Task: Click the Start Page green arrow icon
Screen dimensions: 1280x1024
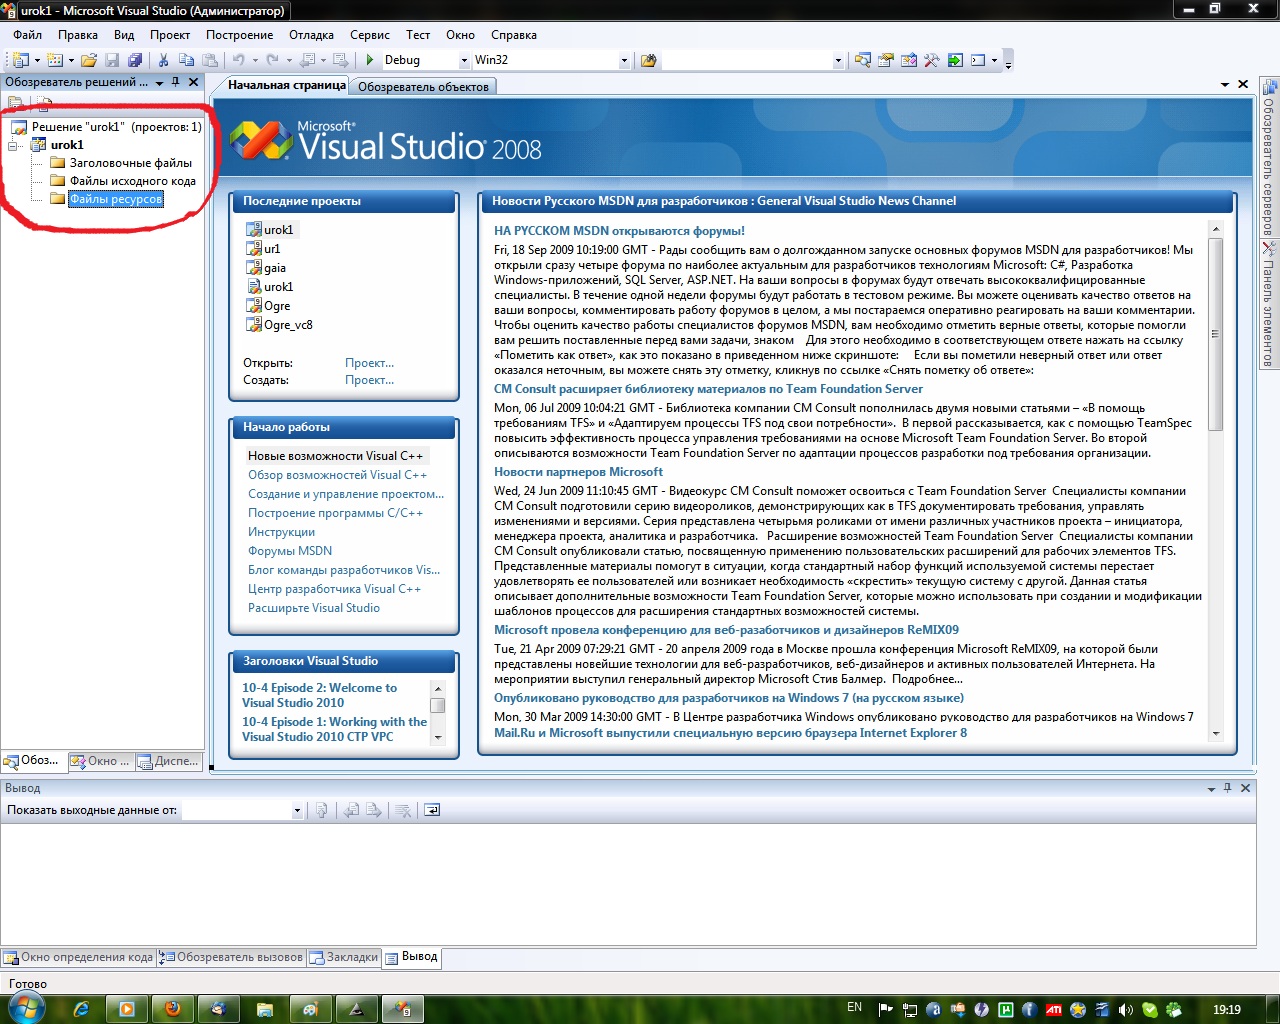Action: (x=954, y=60)
